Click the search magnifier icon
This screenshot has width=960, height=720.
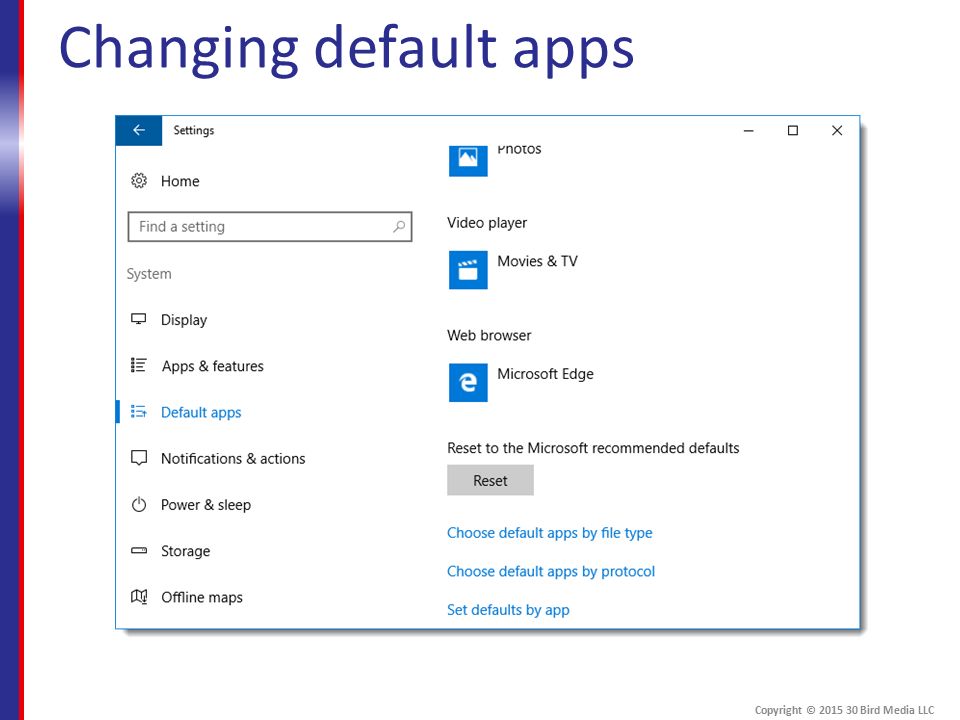(x=399, y=227)
